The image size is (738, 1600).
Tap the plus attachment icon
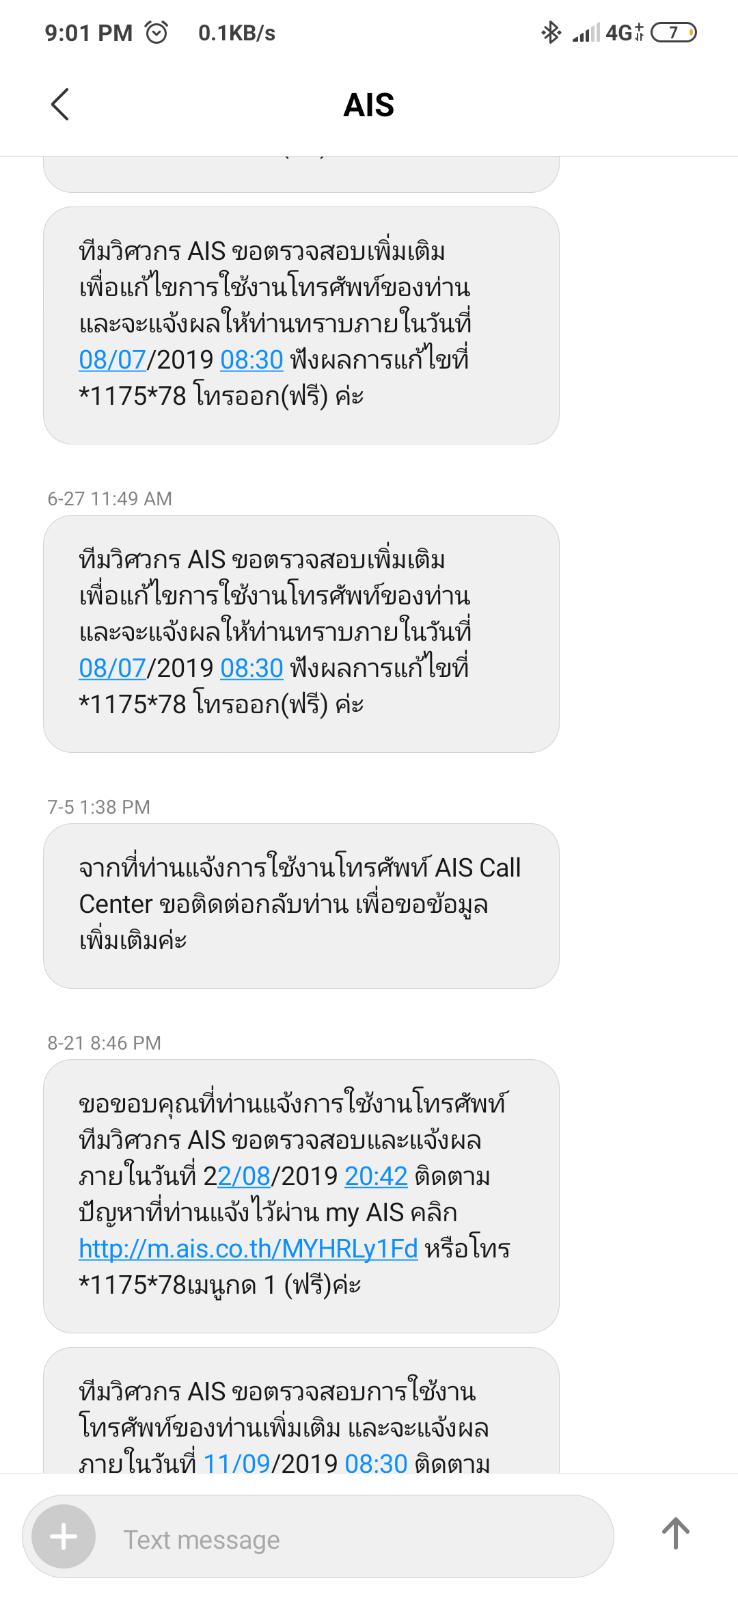click(63, 1537)
